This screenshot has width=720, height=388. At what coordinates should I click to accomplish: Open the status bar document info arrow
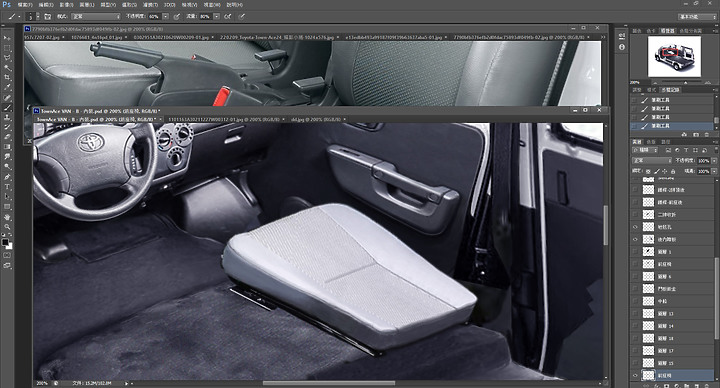pyautogui.click(x=126, y=383)
